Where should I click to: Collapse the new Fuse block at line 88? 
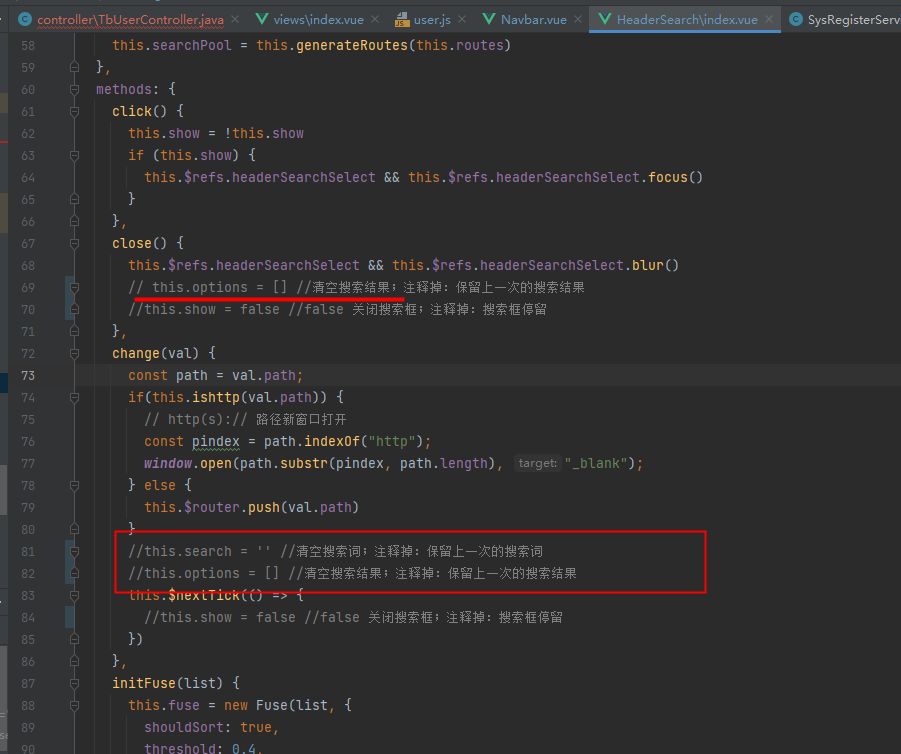pyautogui.click(x=74, y=706)
